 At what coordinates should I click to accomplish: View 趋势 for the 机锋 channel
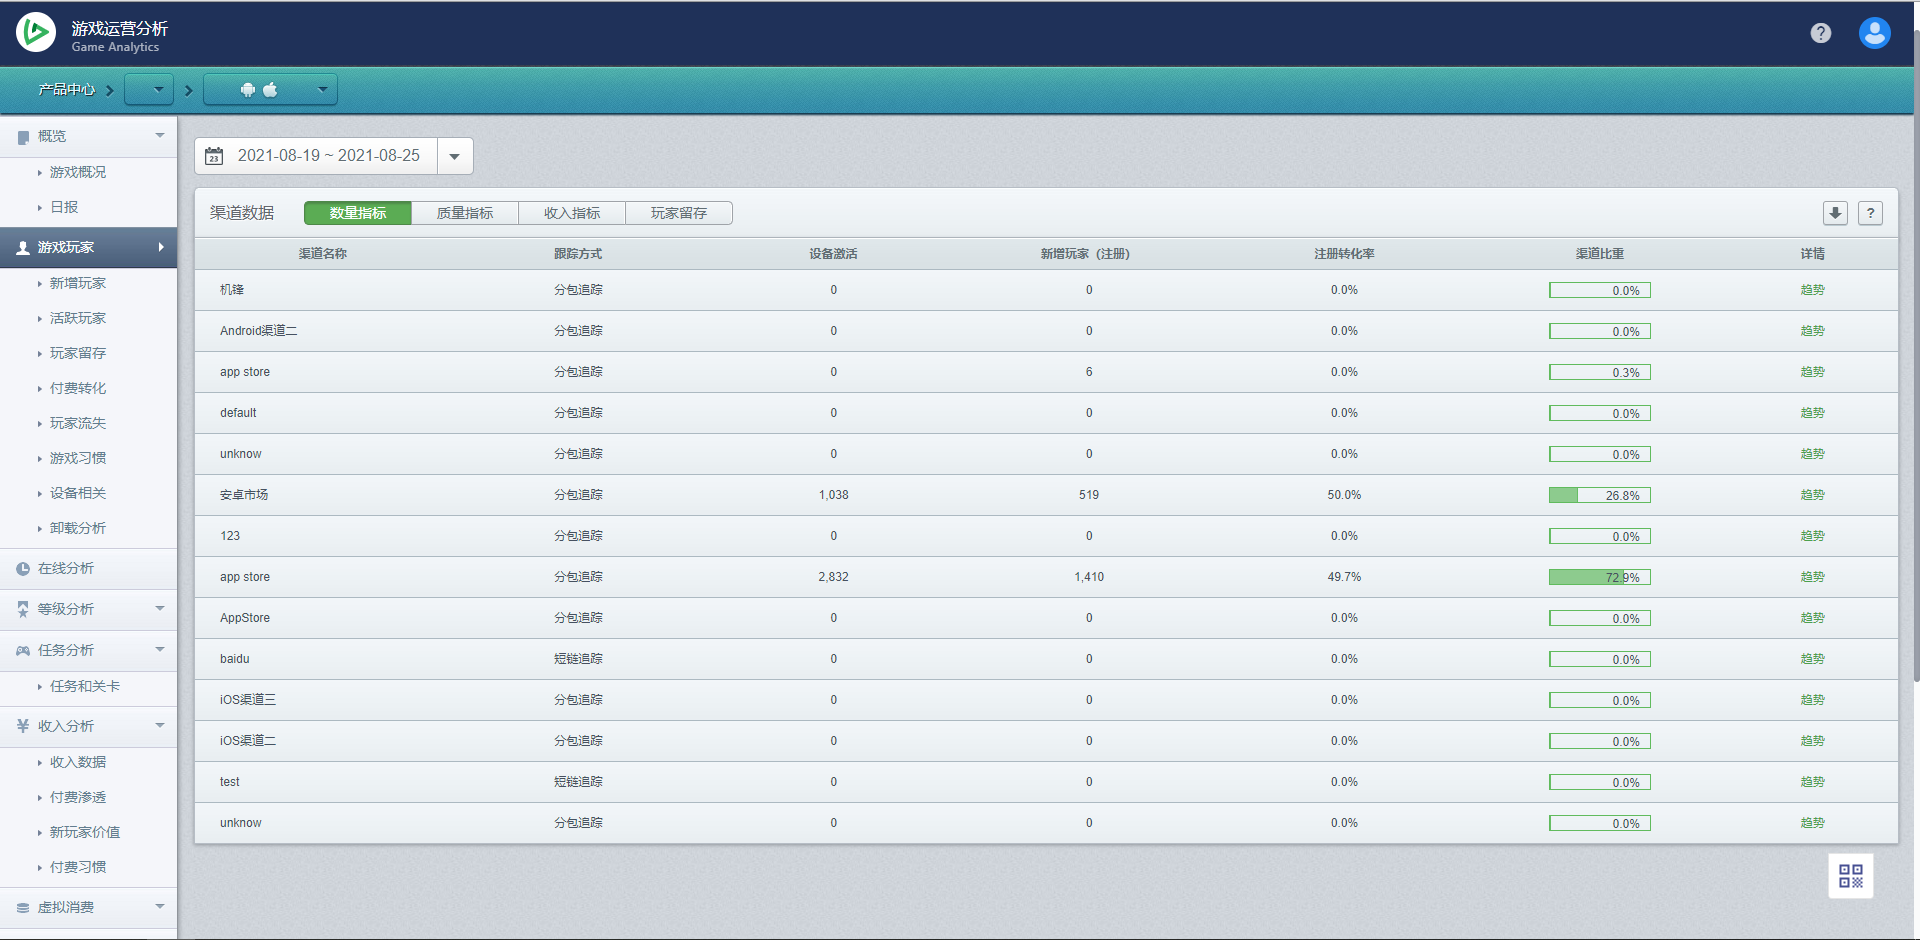tap(1812, 290)
